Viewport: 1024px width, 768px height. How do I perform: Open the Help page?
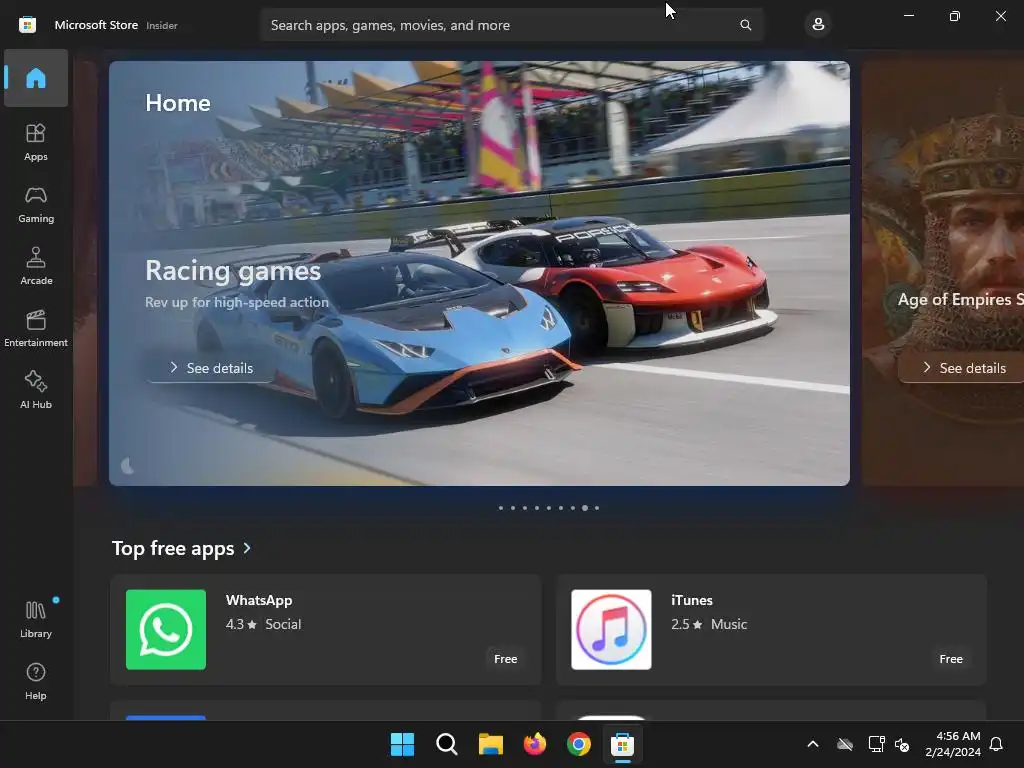[36, 681]
